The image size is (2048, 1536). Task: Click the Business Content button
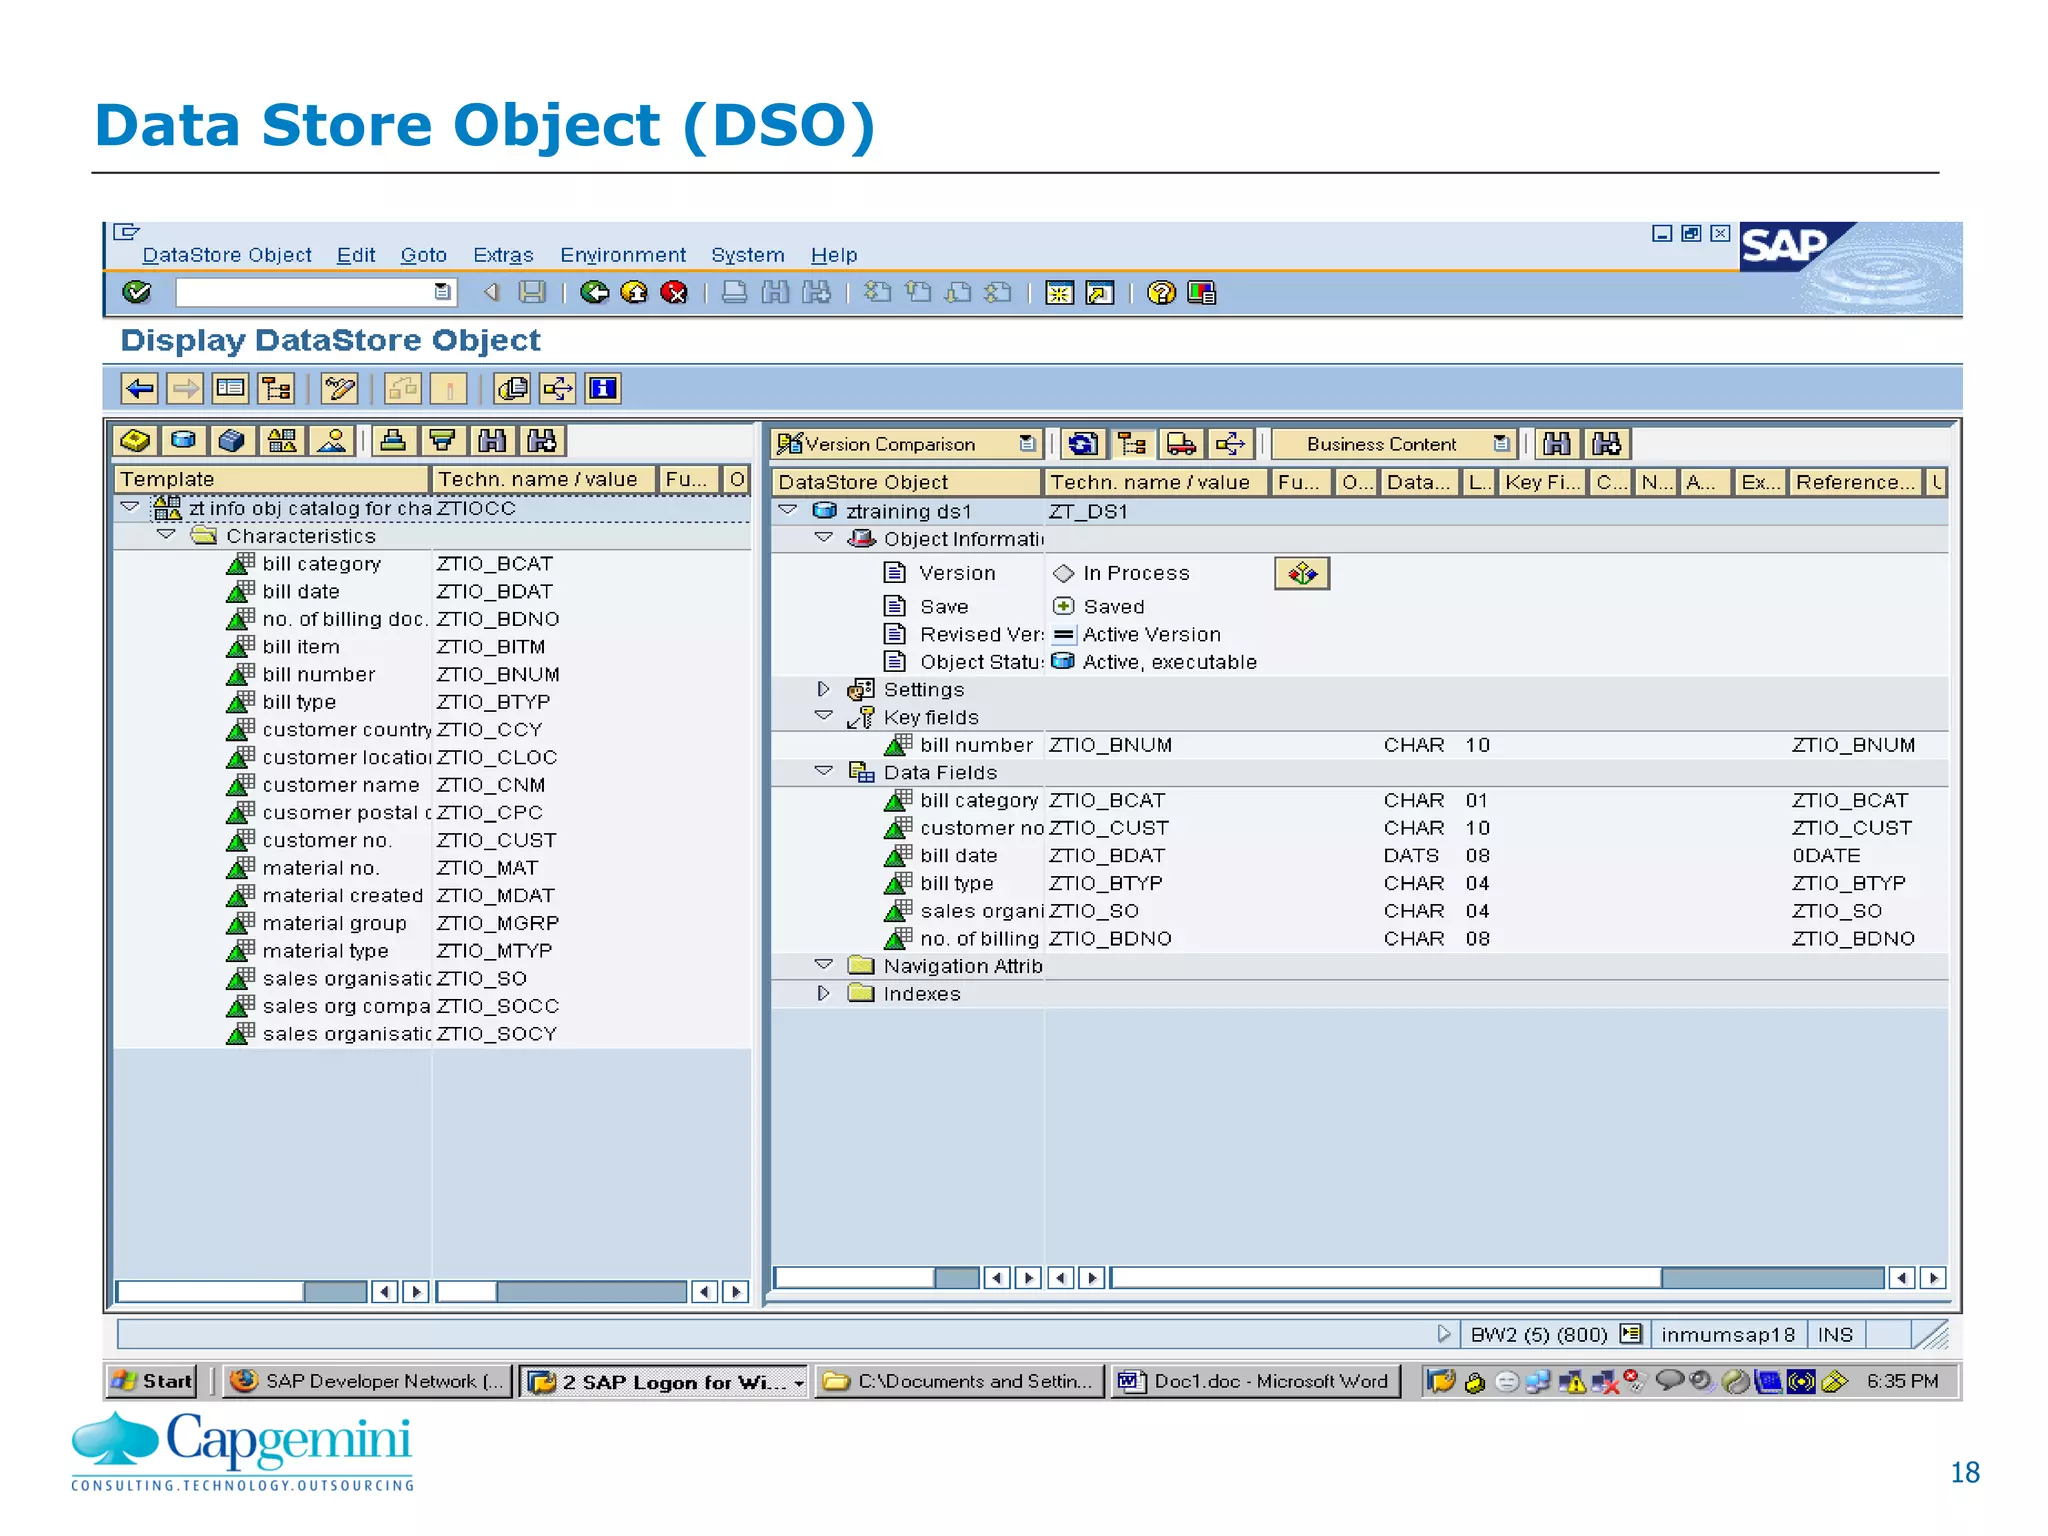pos(1393,443)
